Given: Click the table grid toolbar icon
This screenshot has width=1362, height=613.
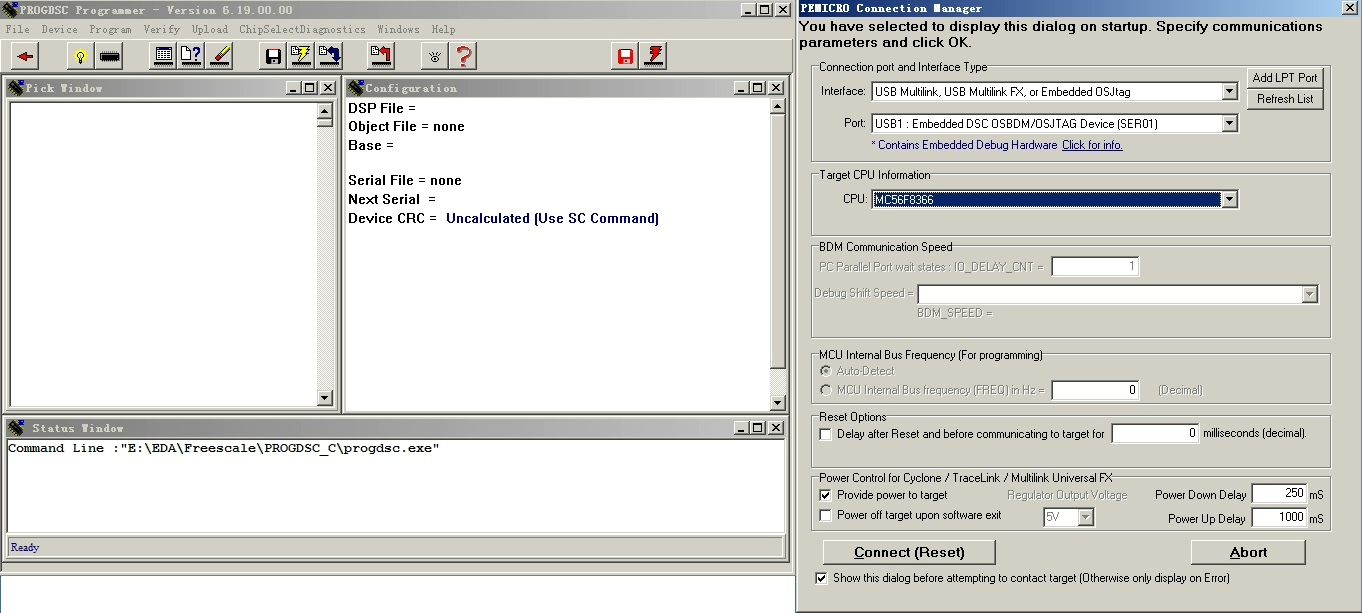Looking at the screenshot, I should click(x=164, y=56).
